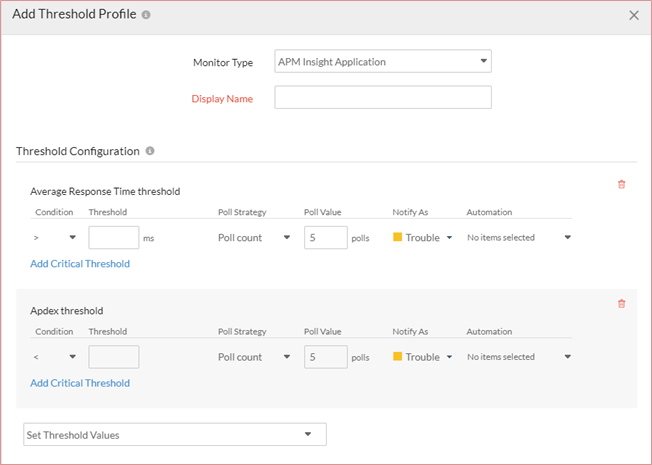Viewport: 652px width, 465px height.
Task: Click the Apdex threshold heading
Action: click(x=67, y=311)
